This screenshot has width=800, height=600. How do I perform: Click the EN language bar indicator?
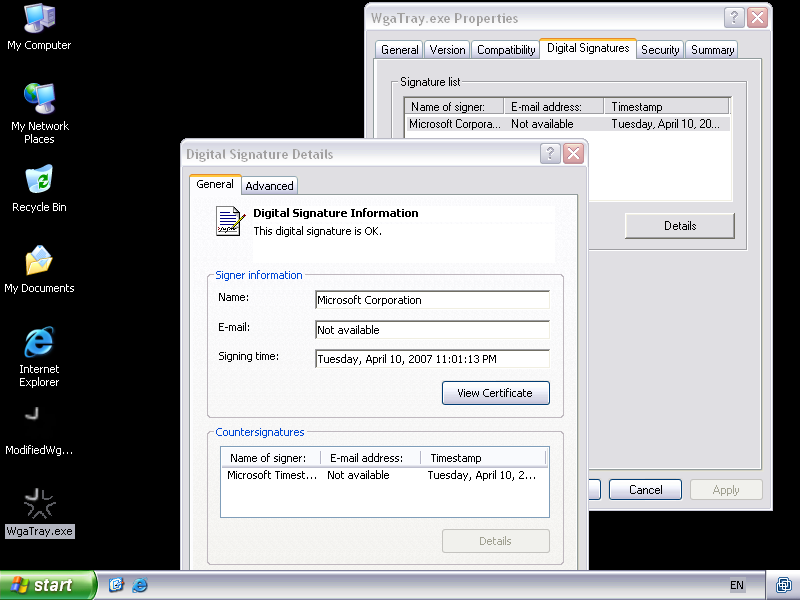tap(737, 585)
